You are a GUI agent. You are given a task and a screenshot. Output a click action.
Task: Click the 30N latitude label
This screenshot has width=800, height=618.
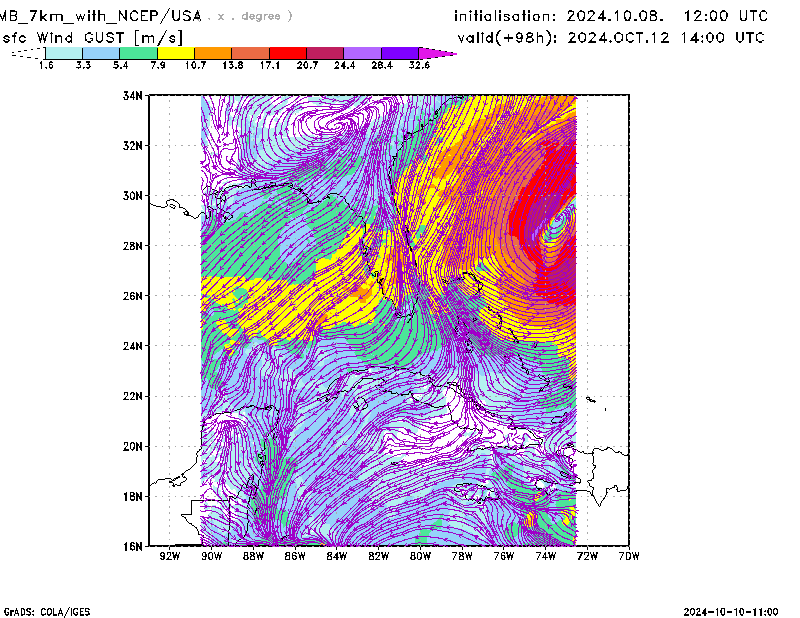pyautogui.click(x=133, y=195)
